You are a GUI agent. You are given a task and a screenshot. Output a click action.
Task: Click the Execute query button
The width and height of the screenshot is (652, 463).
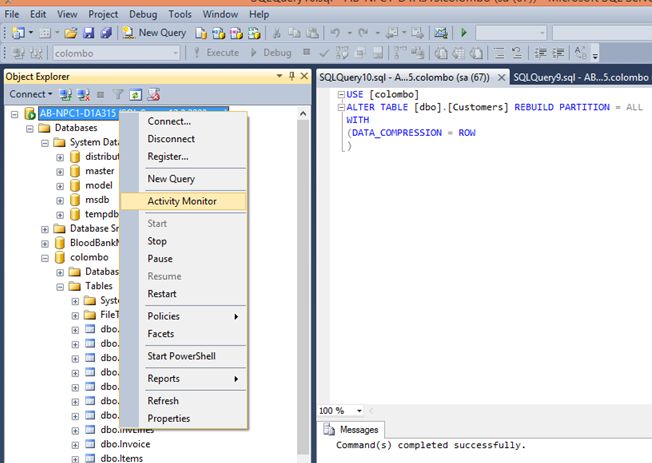point(216,52)
